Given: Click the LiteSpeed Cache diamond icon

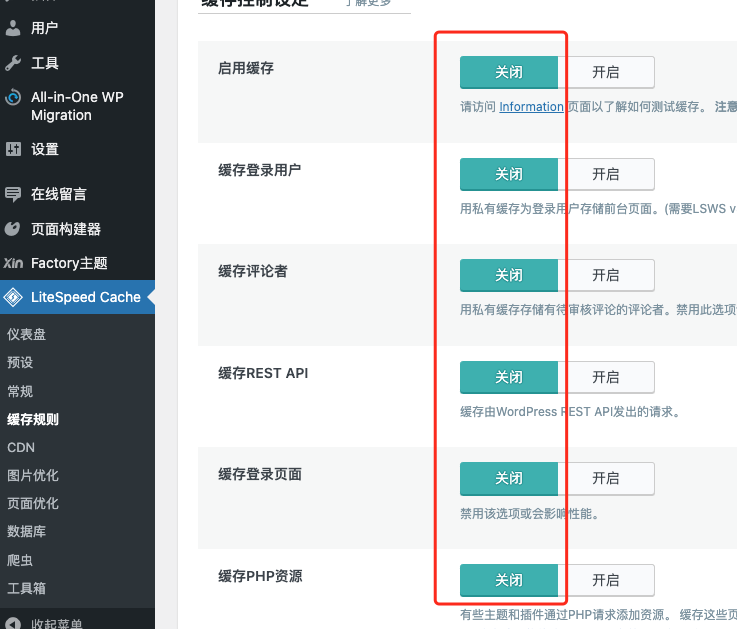Looking at the screenshot, I should pos(13,297).
